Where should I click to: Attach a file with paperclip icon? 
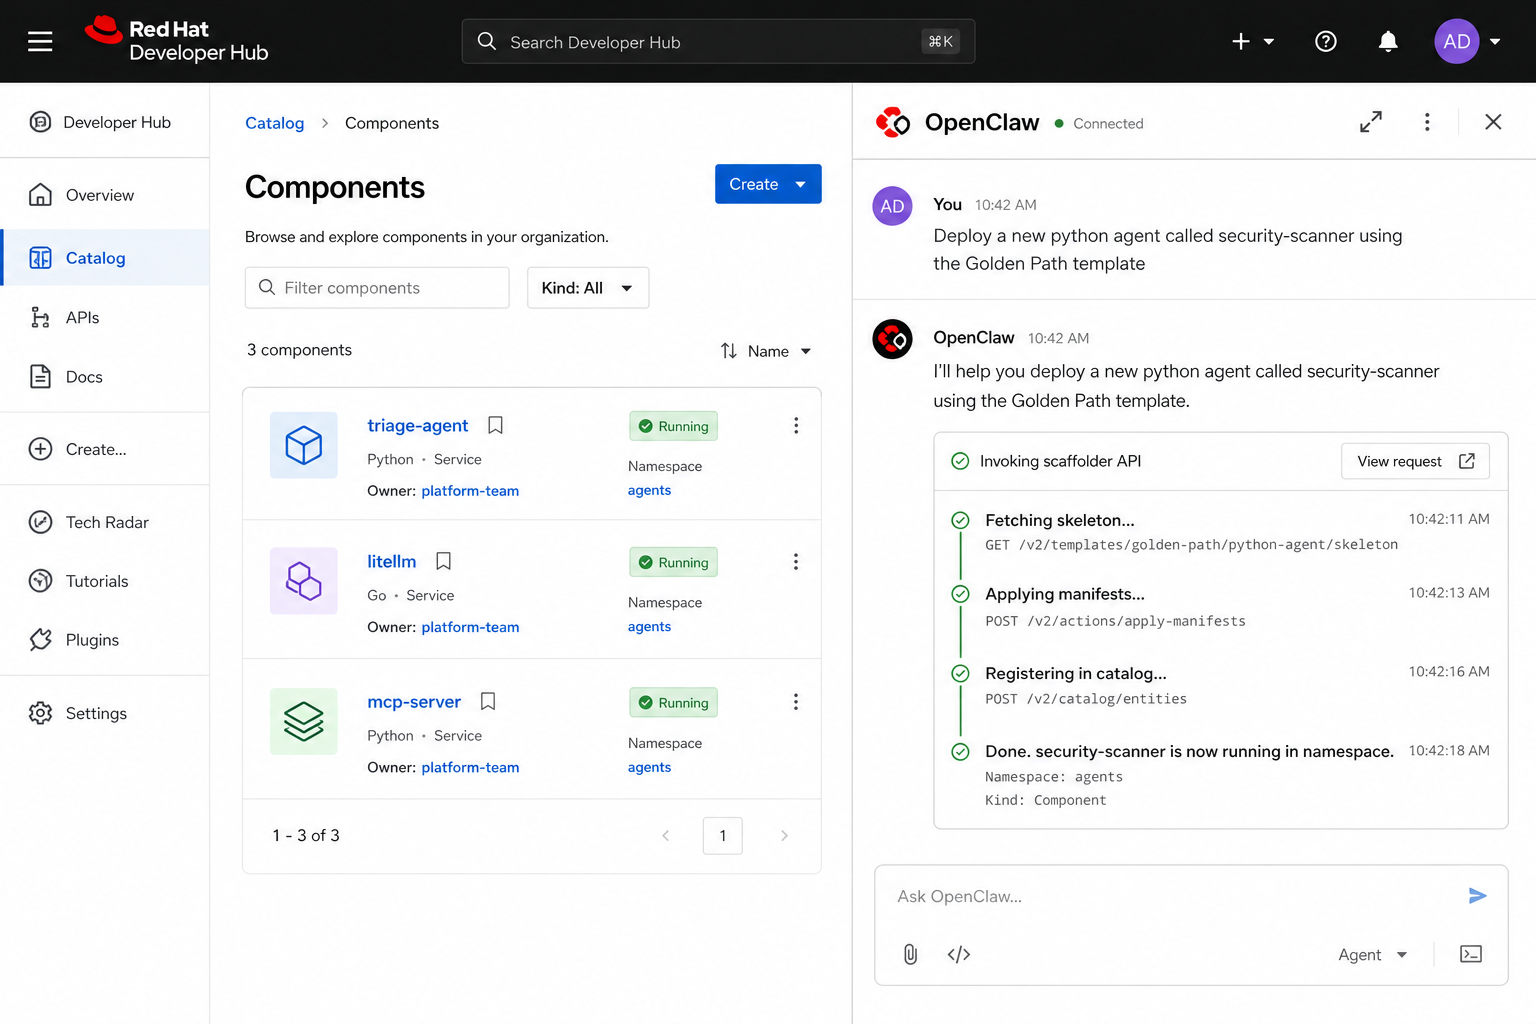[x=910, y=954]
